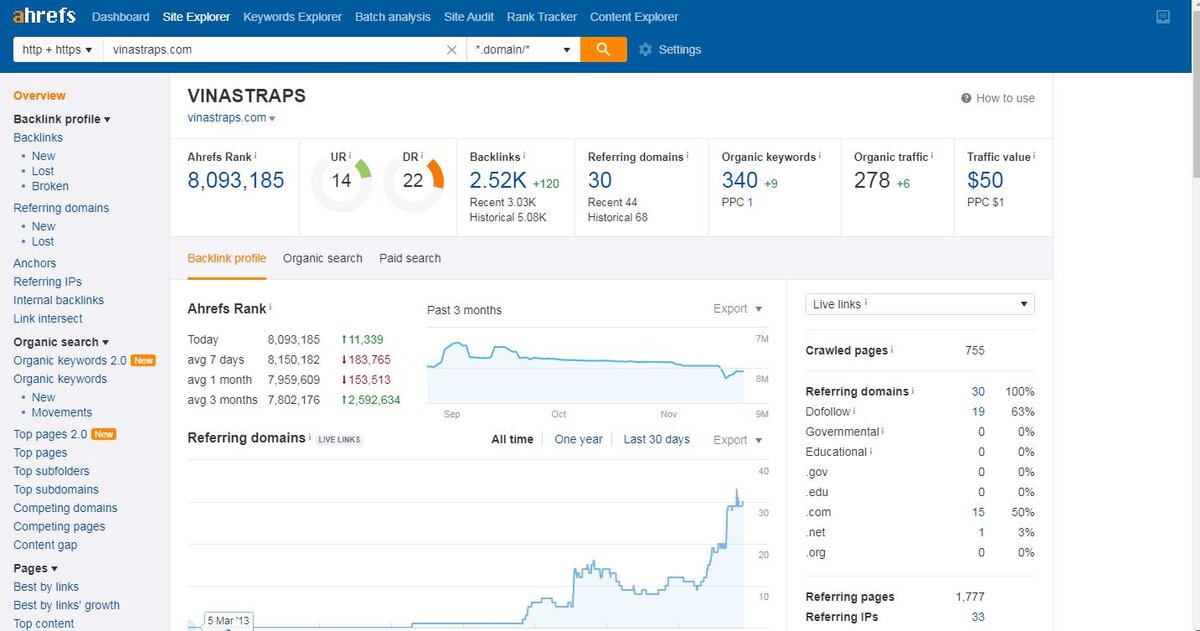
Task: Open the notifications icon in the top bar
Action: (1162, 17)
